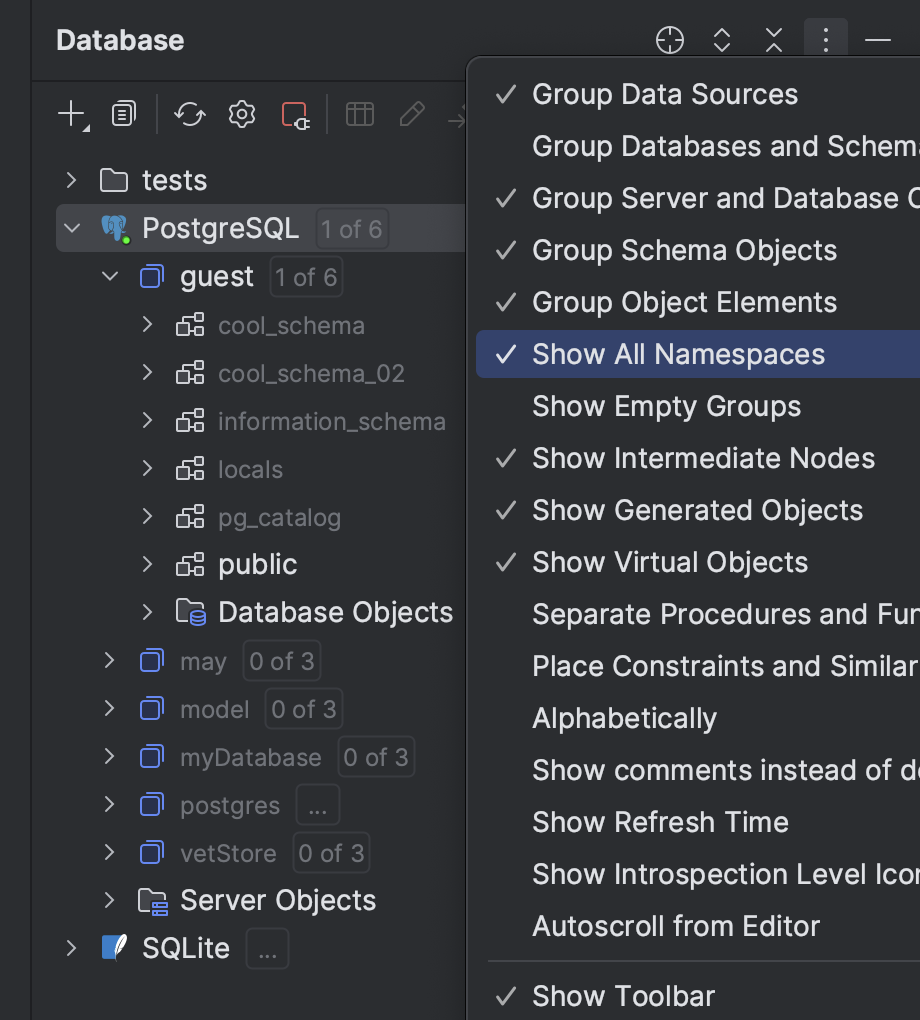Expand all tree nodes via the expand icon
The height and width of the screenshot is (1020, 920).
click(x=721, y=40)
